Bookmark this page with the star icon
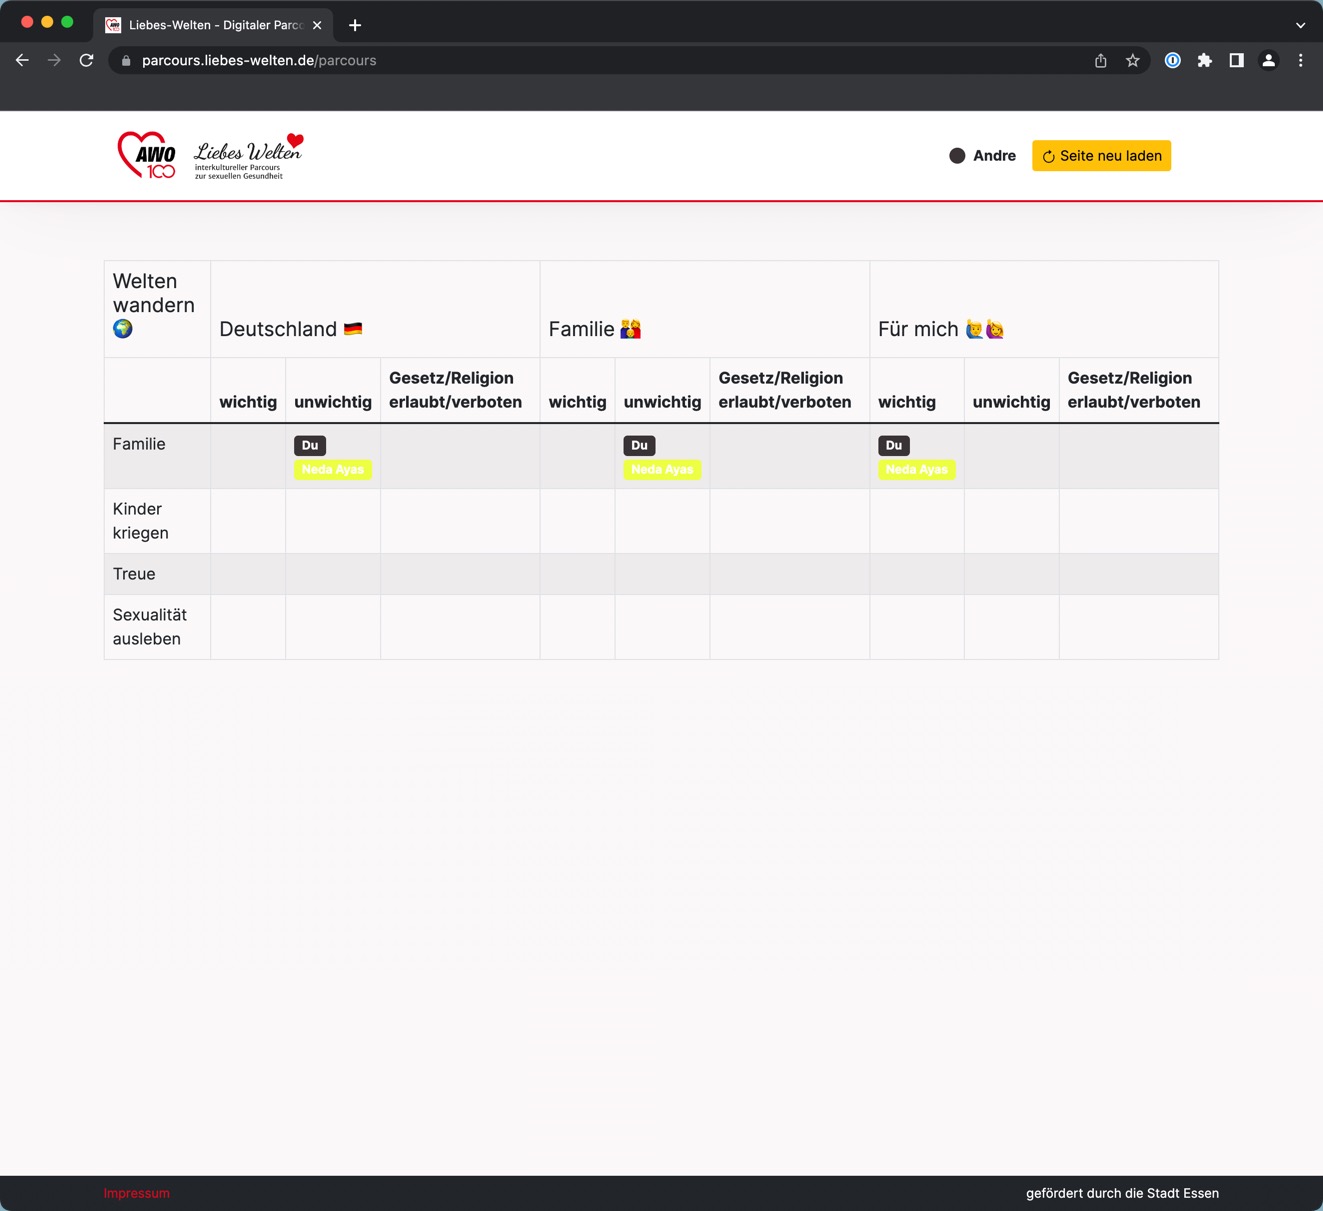Image resolution: width=1323 pixels, height=1211 pixels. click(1132, 61)
